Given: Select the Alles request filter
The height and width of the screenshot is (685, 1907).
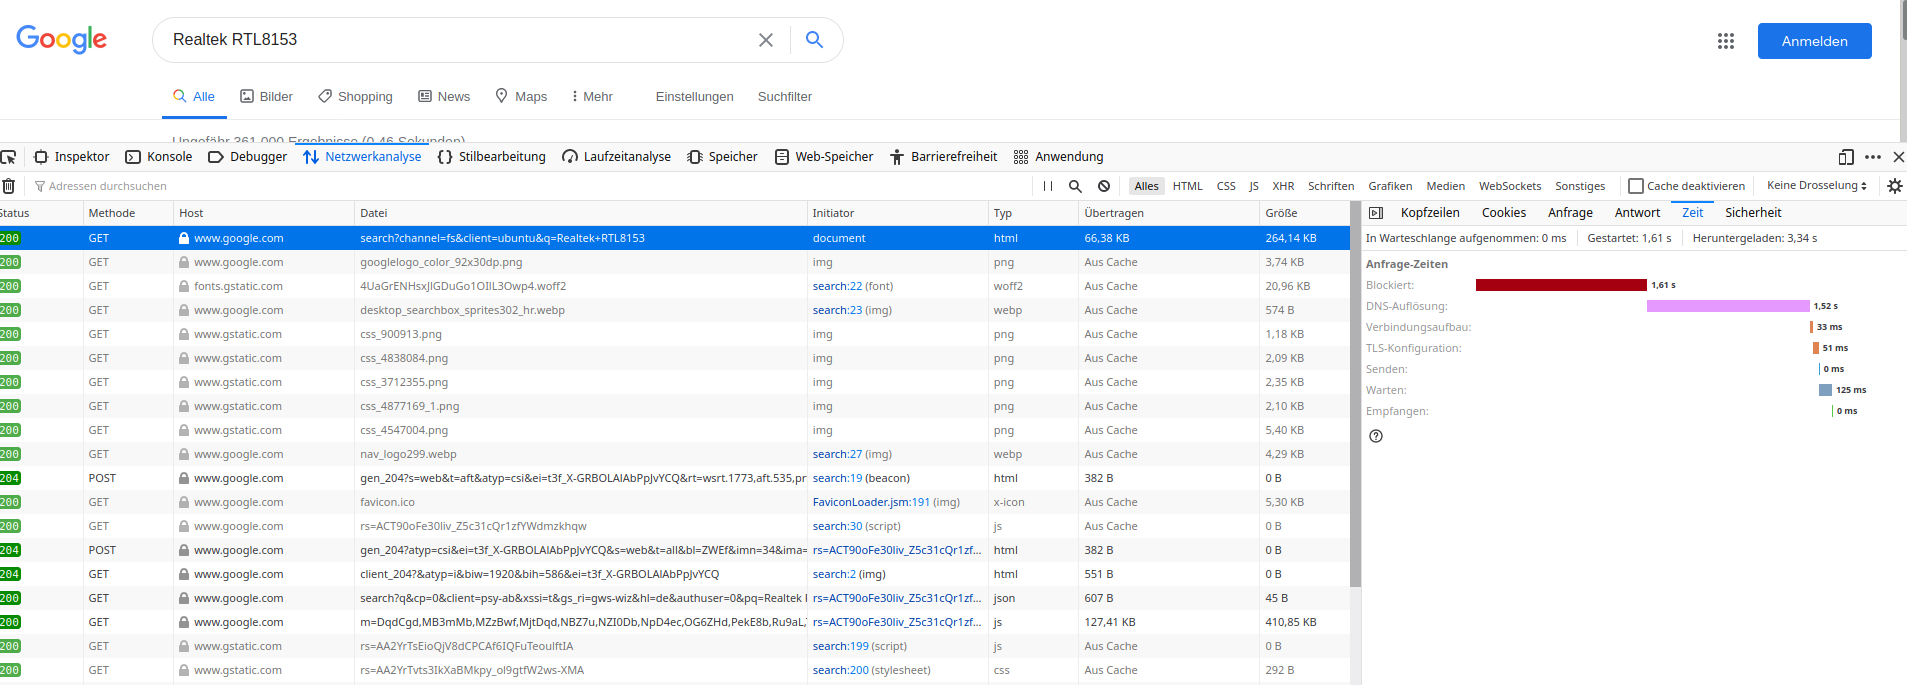Looking at the screenshot, I should point(1146,186).
